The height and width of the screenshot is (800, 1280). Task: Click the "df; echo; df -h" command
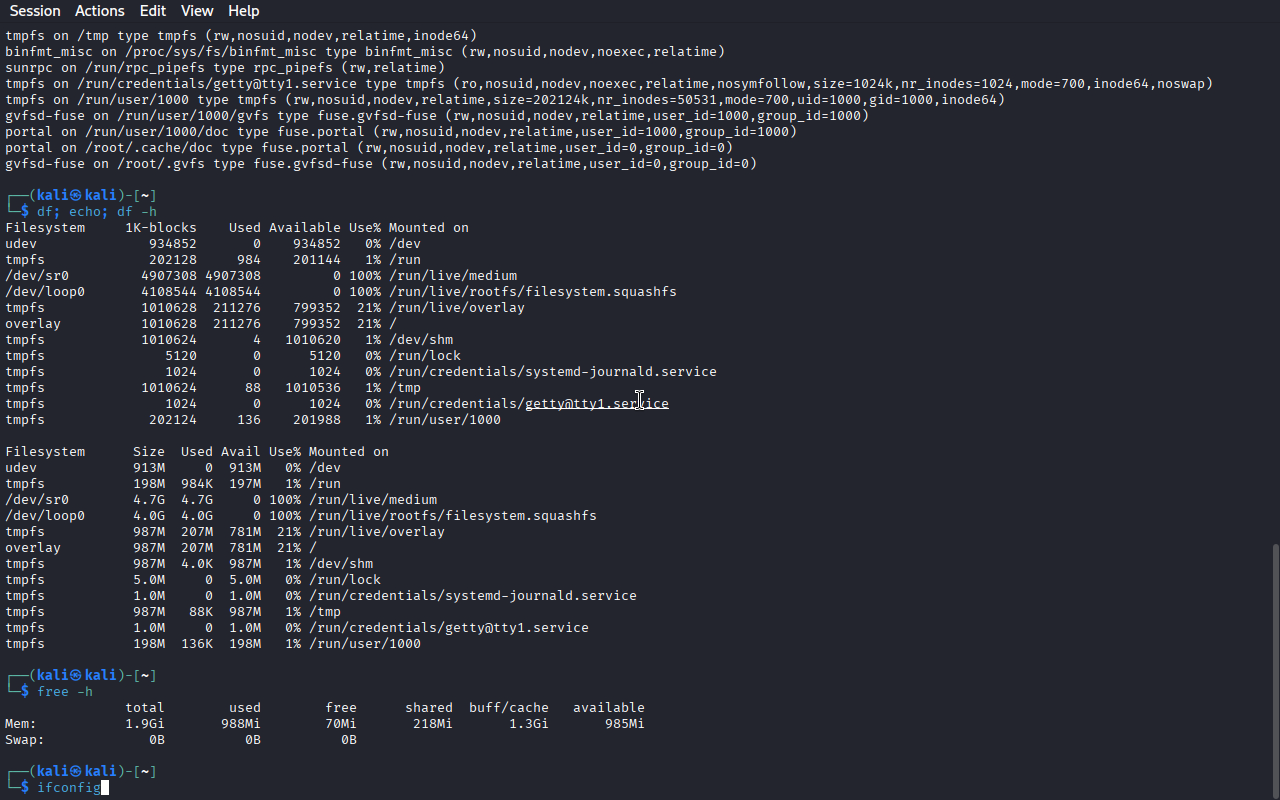click(x=96, y=212)
